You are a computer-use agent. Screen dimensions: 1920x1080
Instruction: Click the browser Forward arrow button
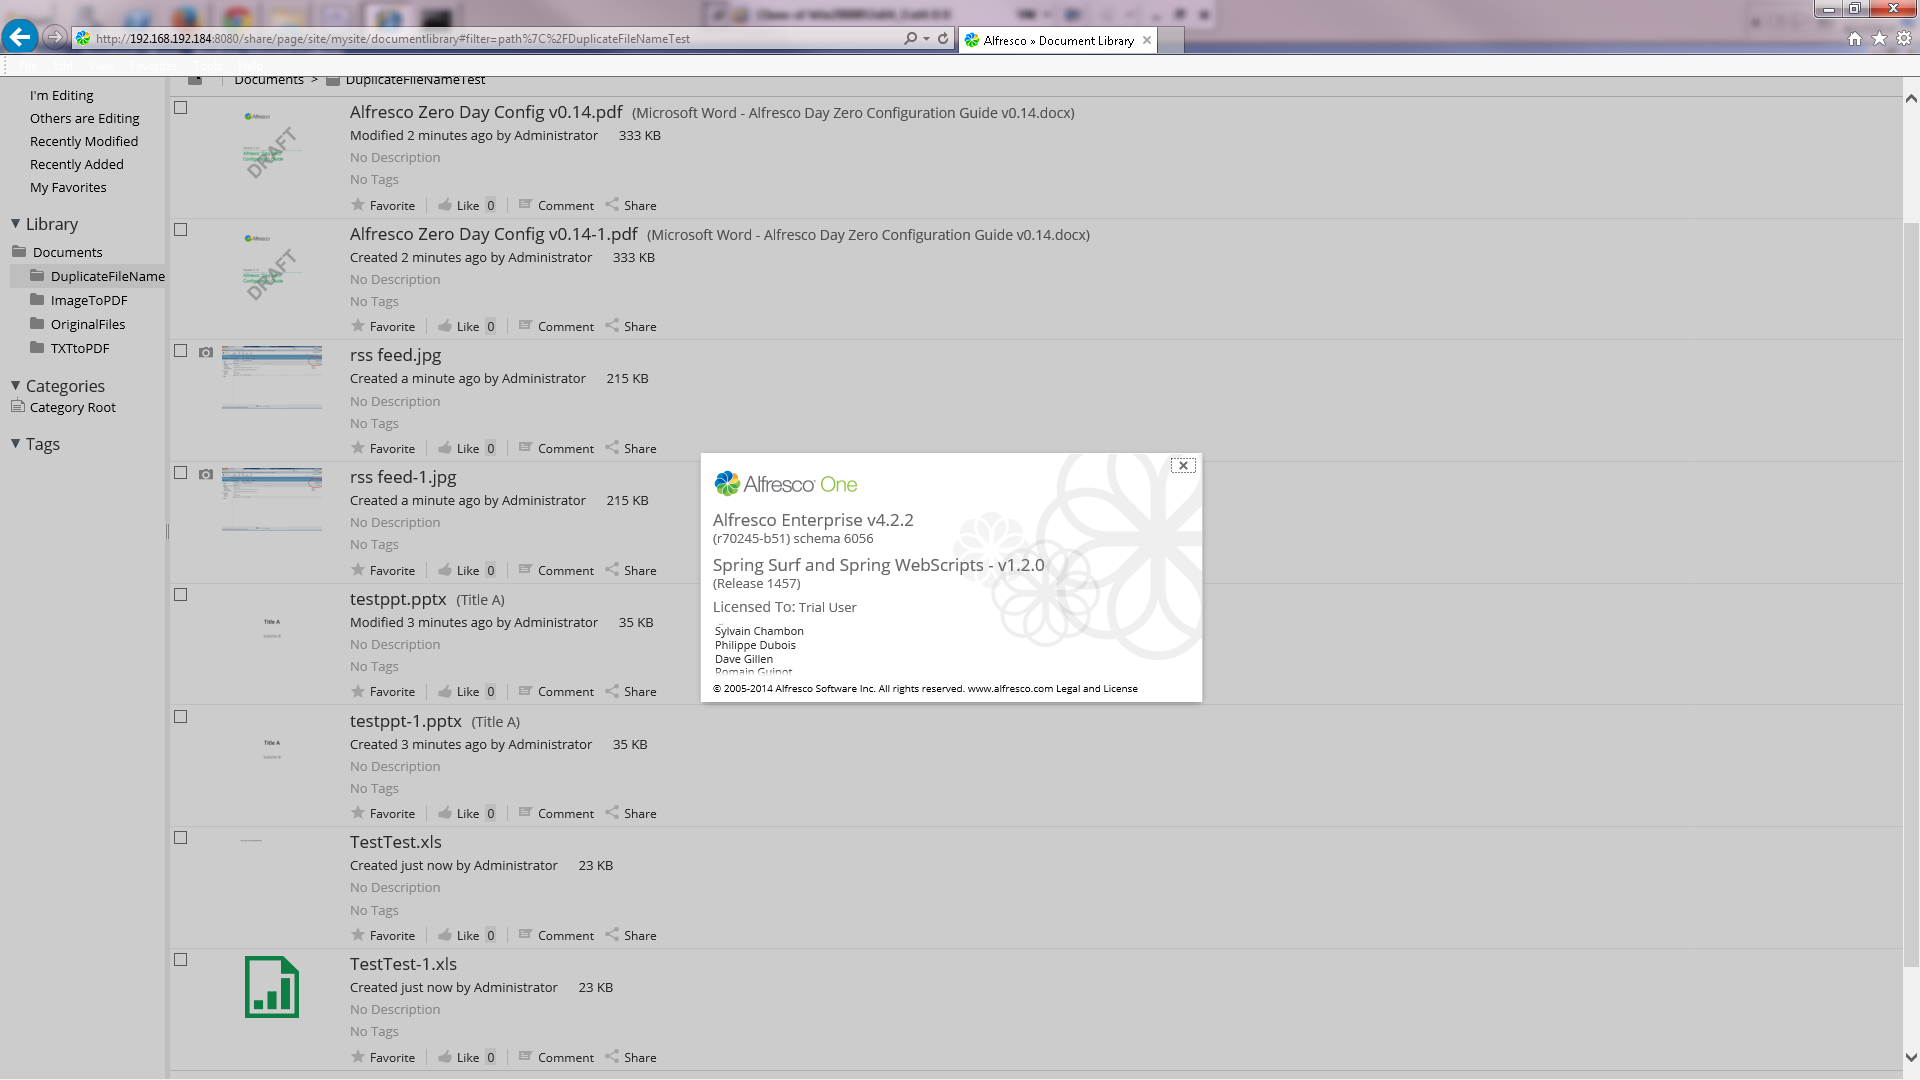[55, 38]
